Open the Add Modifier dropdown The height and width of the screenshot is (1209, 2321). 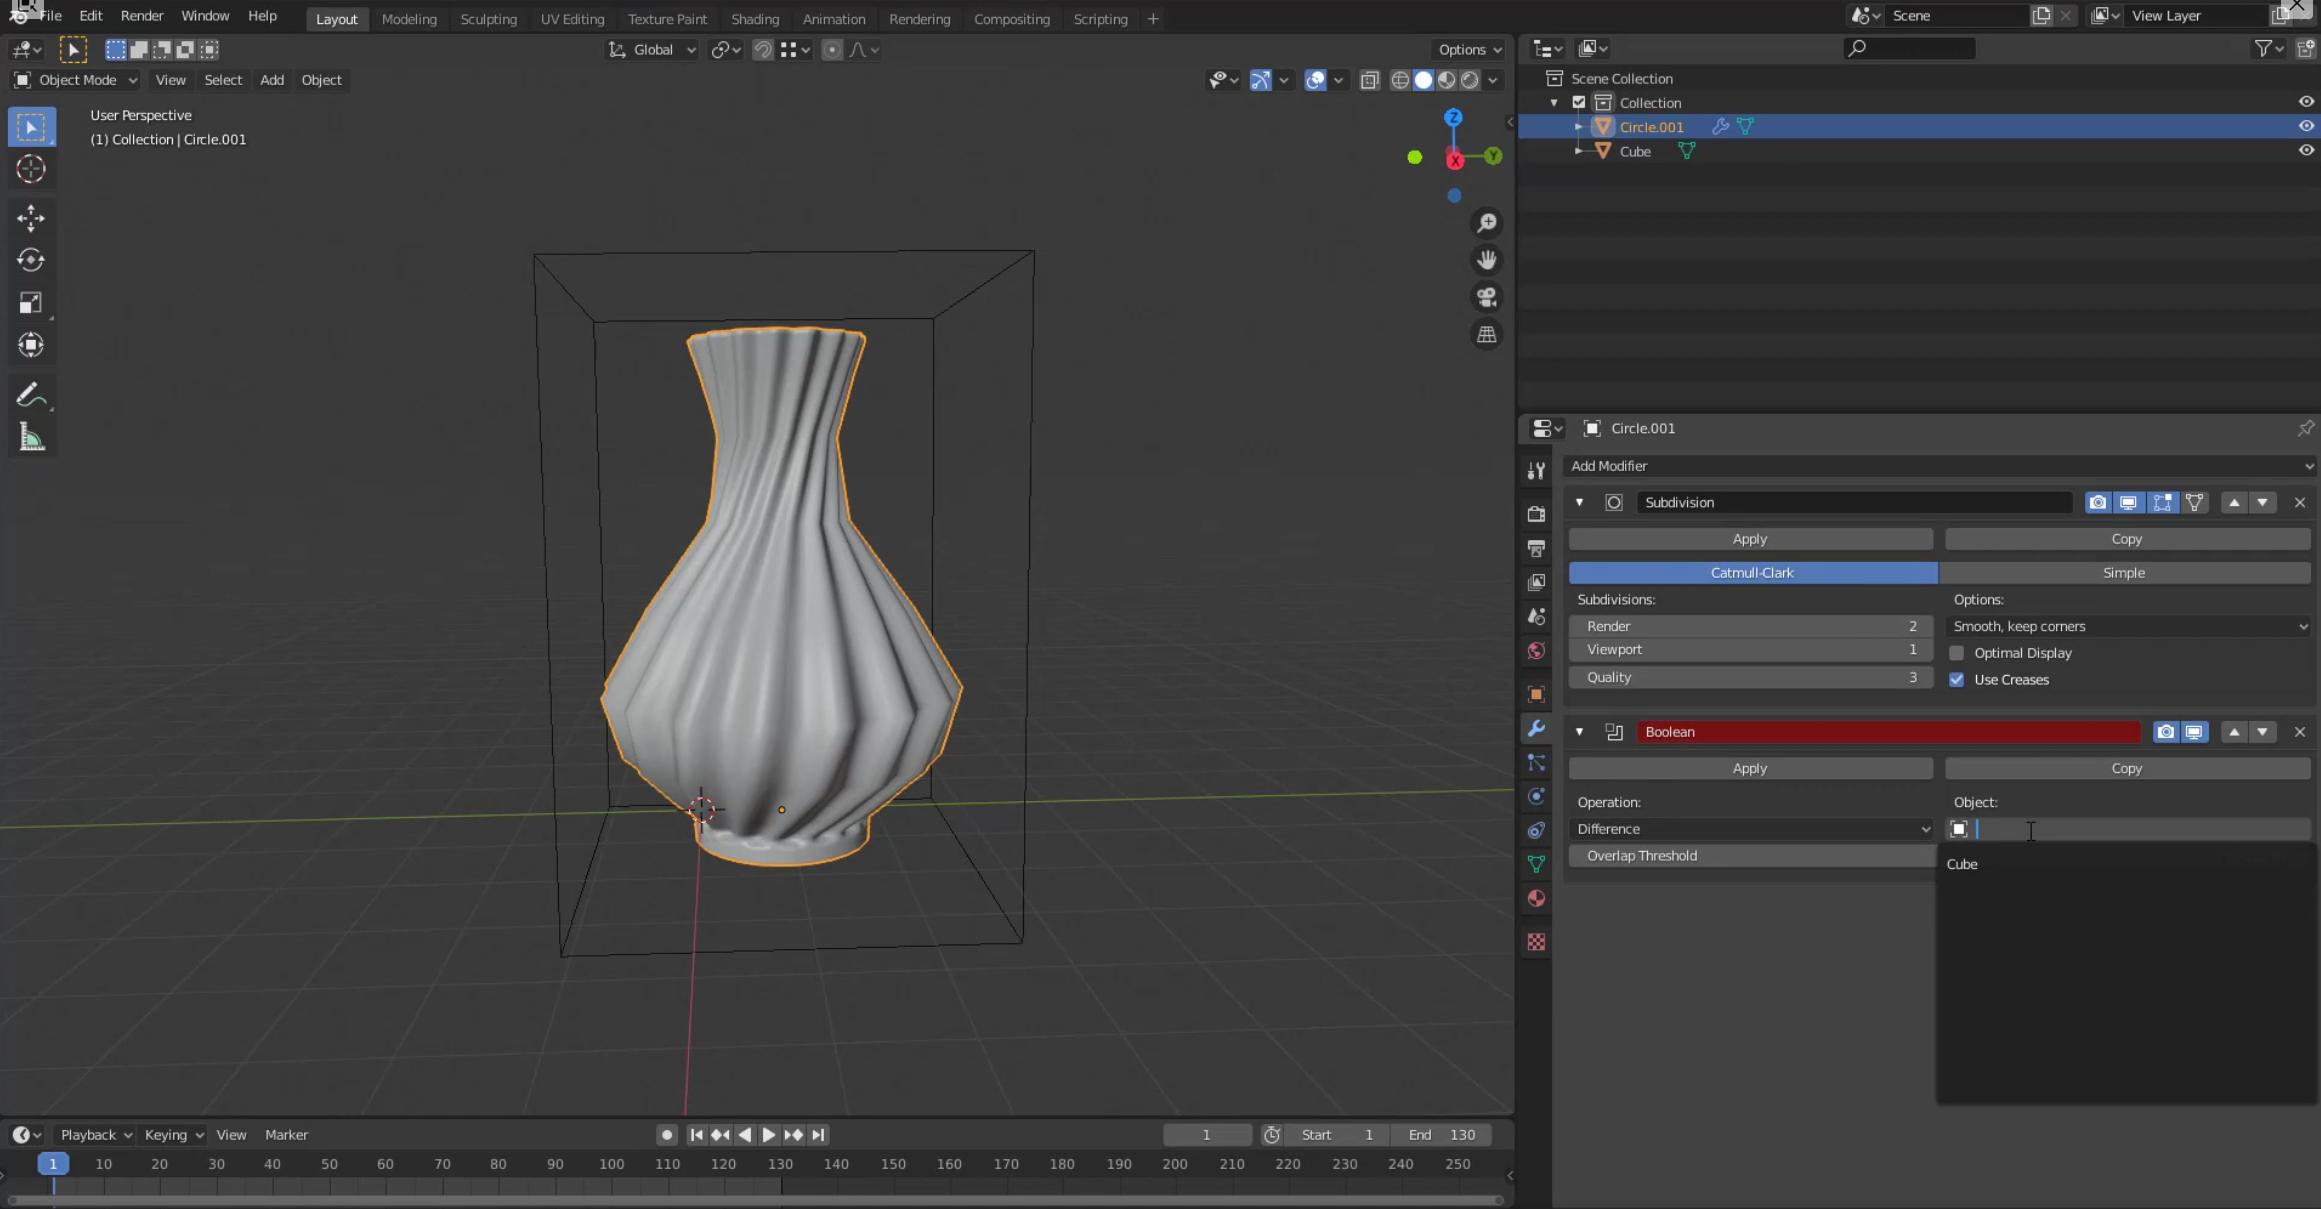click(x=1938, y=466)
